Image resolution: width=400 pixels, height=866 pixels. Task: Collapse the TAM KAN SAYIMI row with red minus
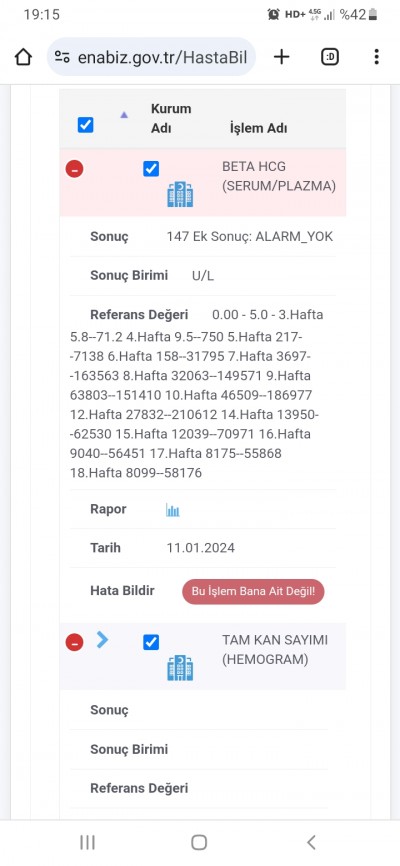[x=75, y=642]
